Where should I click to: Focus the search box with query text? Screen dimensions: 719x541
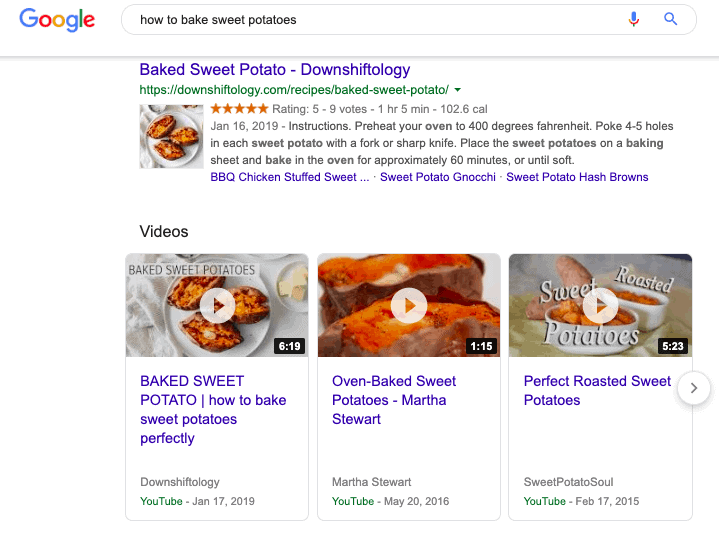pyautogui.click(x=409, y=20)
